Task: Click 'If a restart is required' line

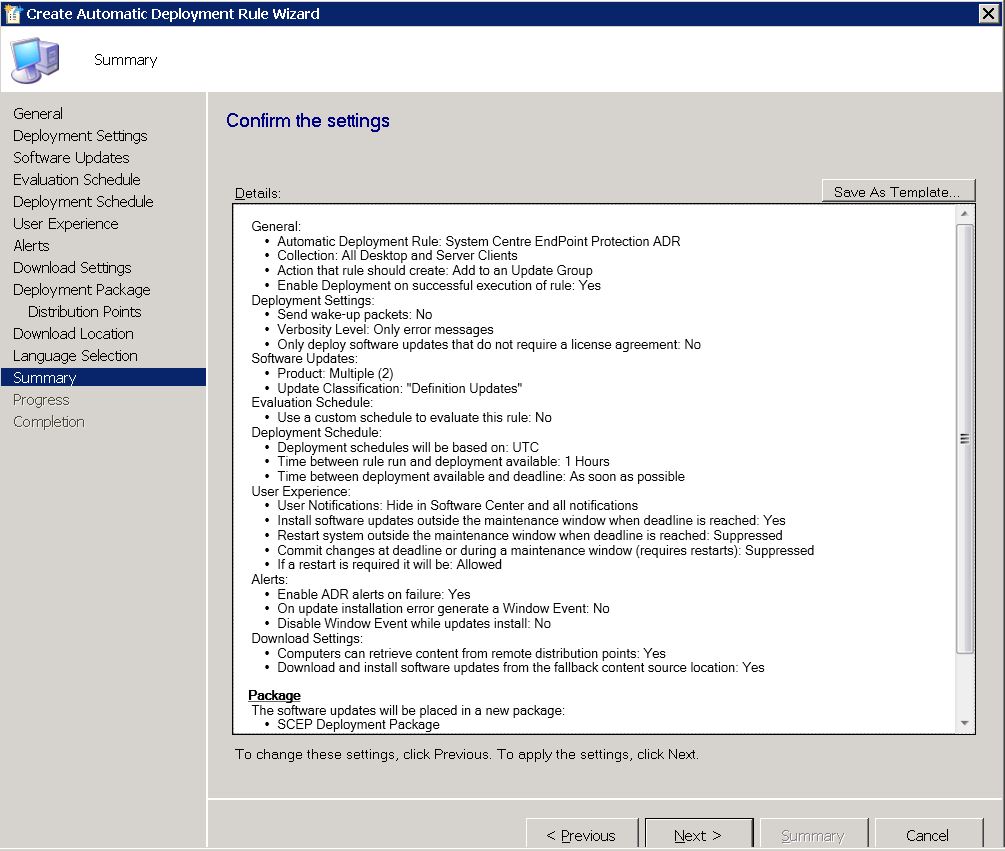Action: coord(389,565)
